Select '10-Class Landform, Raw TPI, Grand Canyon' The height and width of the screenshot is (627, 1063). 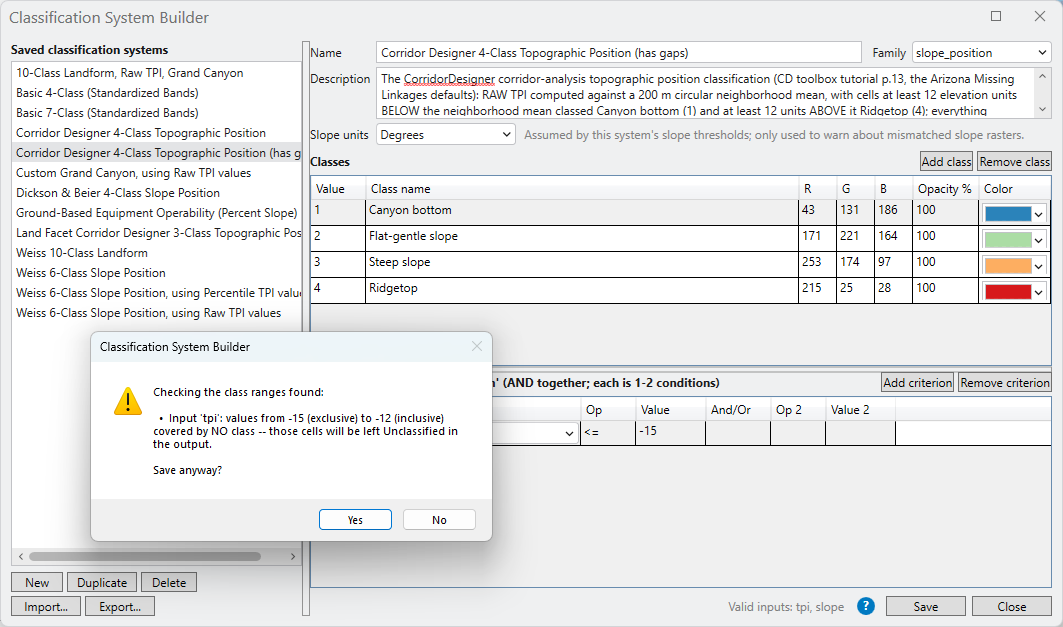click(156, 73)
